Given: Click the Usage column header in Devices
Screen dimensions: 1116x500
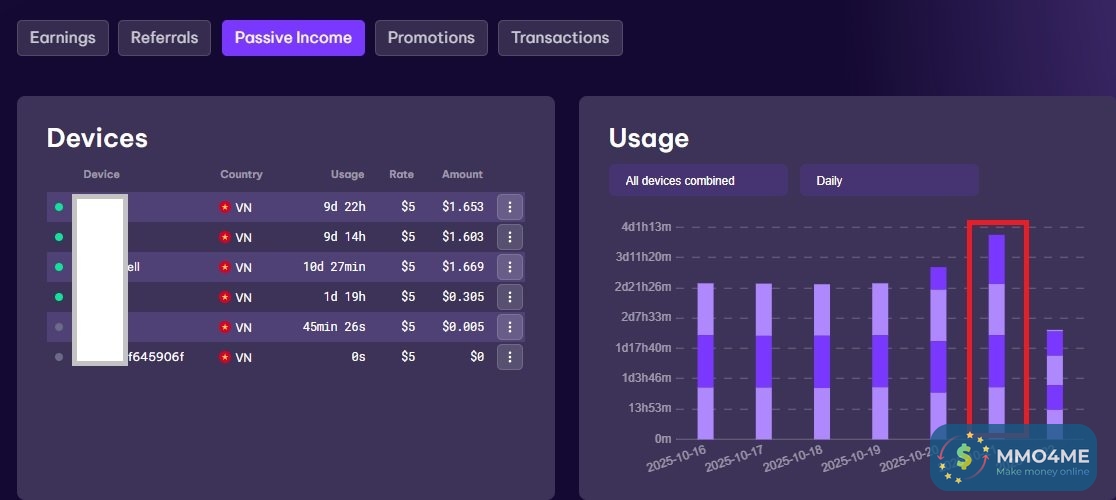Looking at the screenshot, I should coord(347,174).
